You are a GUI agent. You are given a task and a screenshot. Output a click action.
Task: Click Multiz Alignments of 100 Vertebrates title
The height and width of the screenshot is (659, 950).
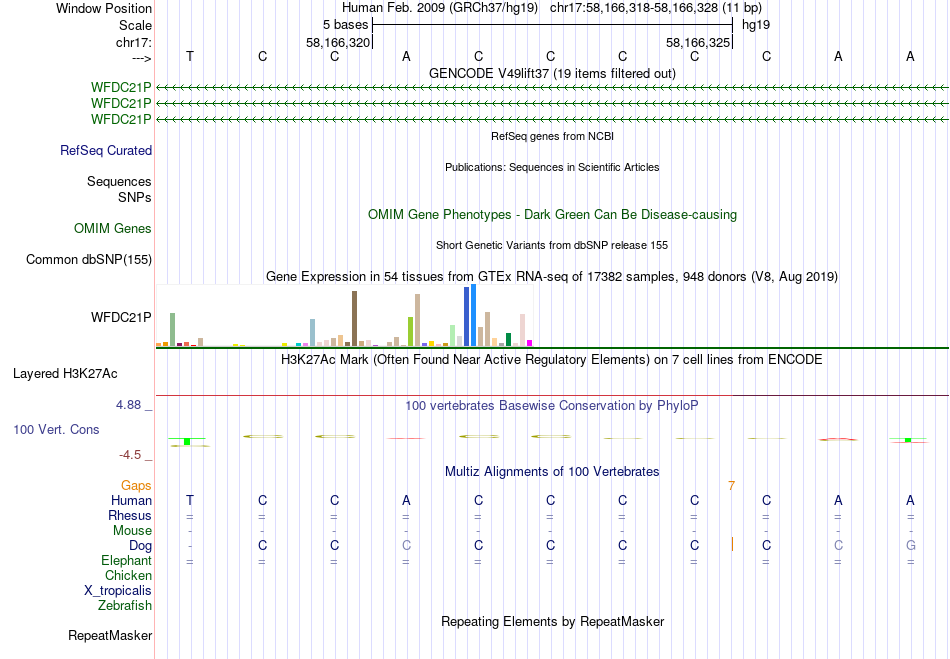[x=552, y=472]
